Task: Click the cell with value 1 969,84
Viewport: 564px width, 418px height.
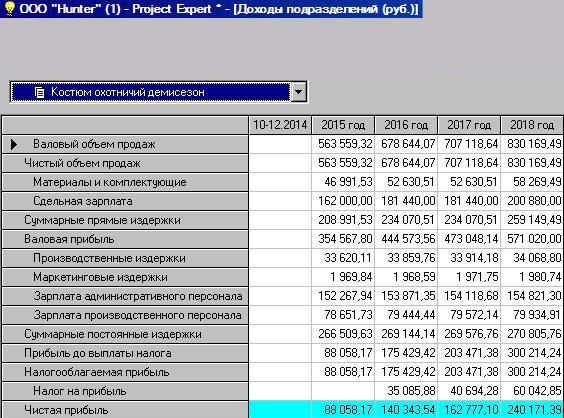Action: tap(343, 277)
